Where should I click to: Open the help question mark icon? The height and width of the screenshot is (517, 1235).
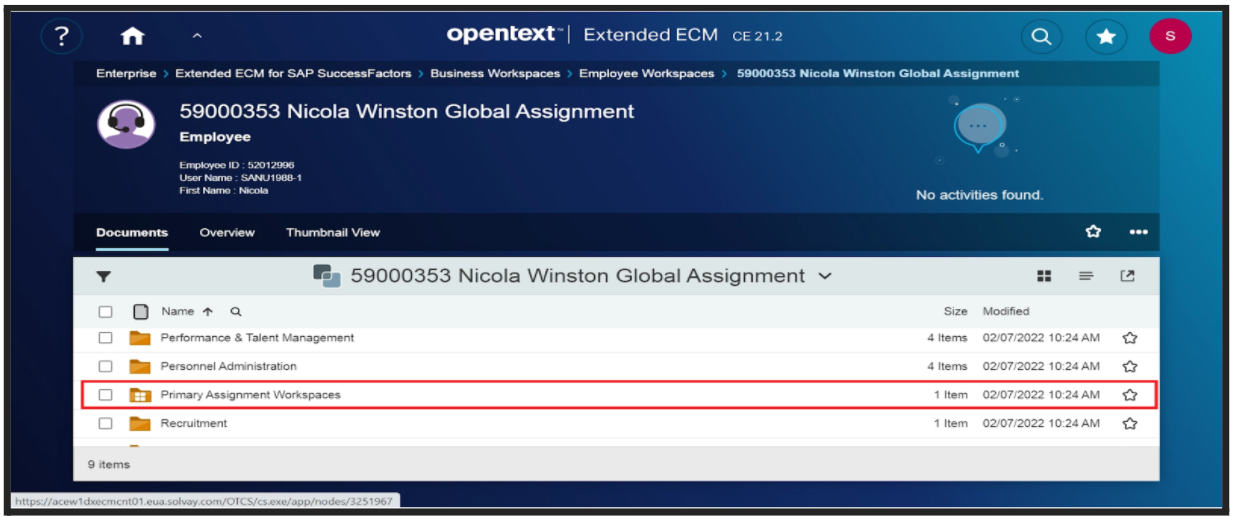pos(62,36)
